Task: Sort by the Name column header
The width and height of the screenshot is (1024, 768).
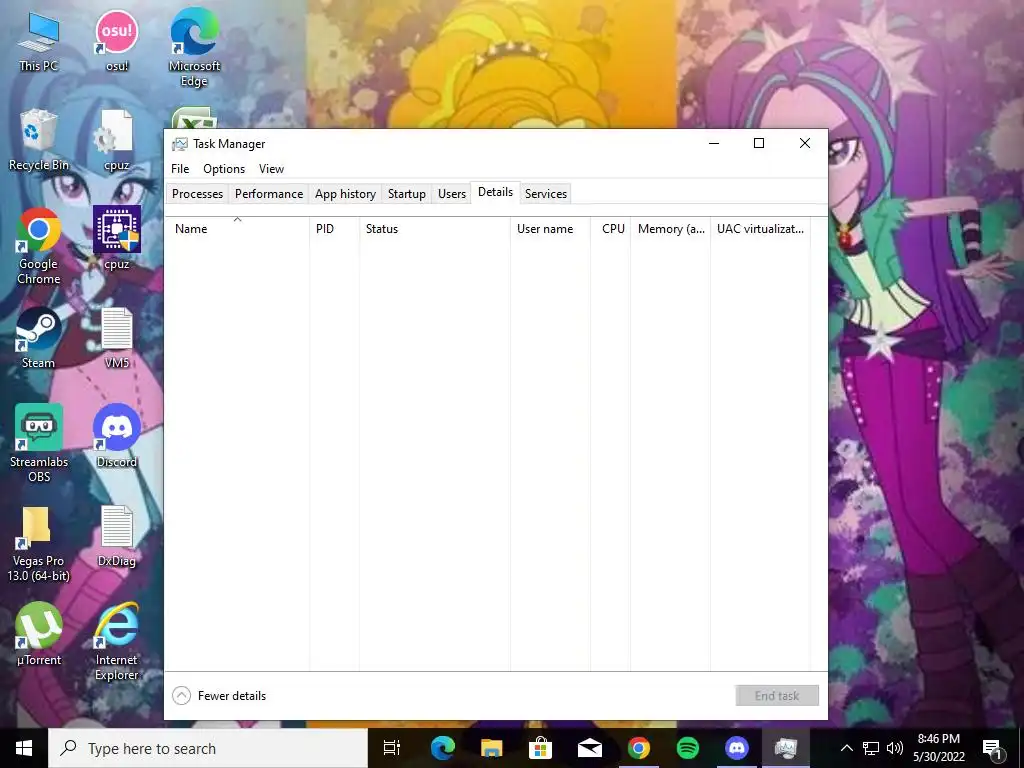Action: coord(237,229)
